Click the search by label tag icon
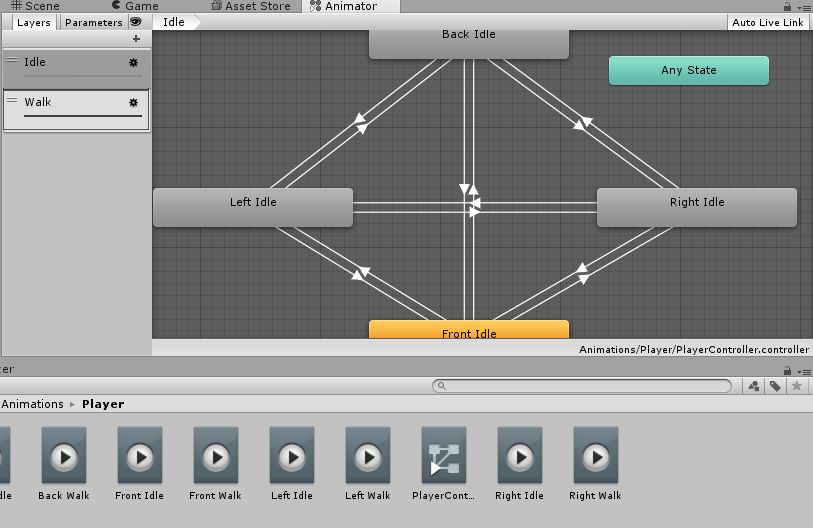The image size is (813, 528). pos(774,386)
